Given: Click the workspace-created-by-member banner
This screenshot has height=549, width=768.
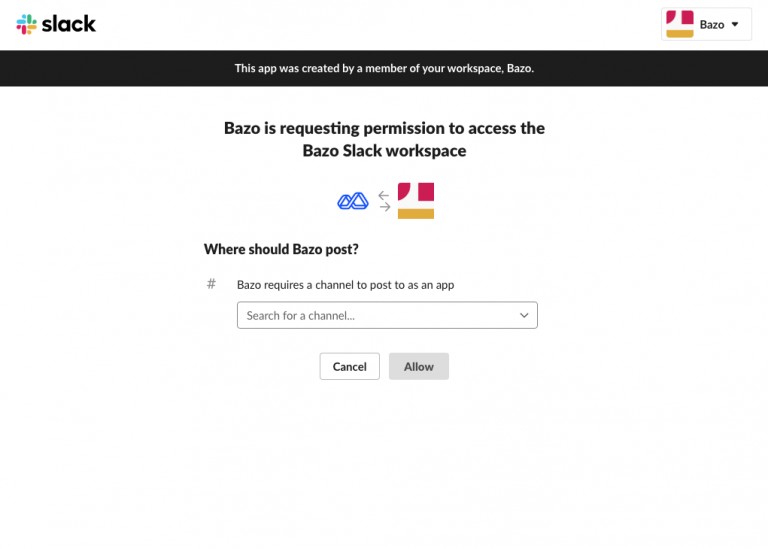Looking at the screenshot, I should click(x=384, y=68).
